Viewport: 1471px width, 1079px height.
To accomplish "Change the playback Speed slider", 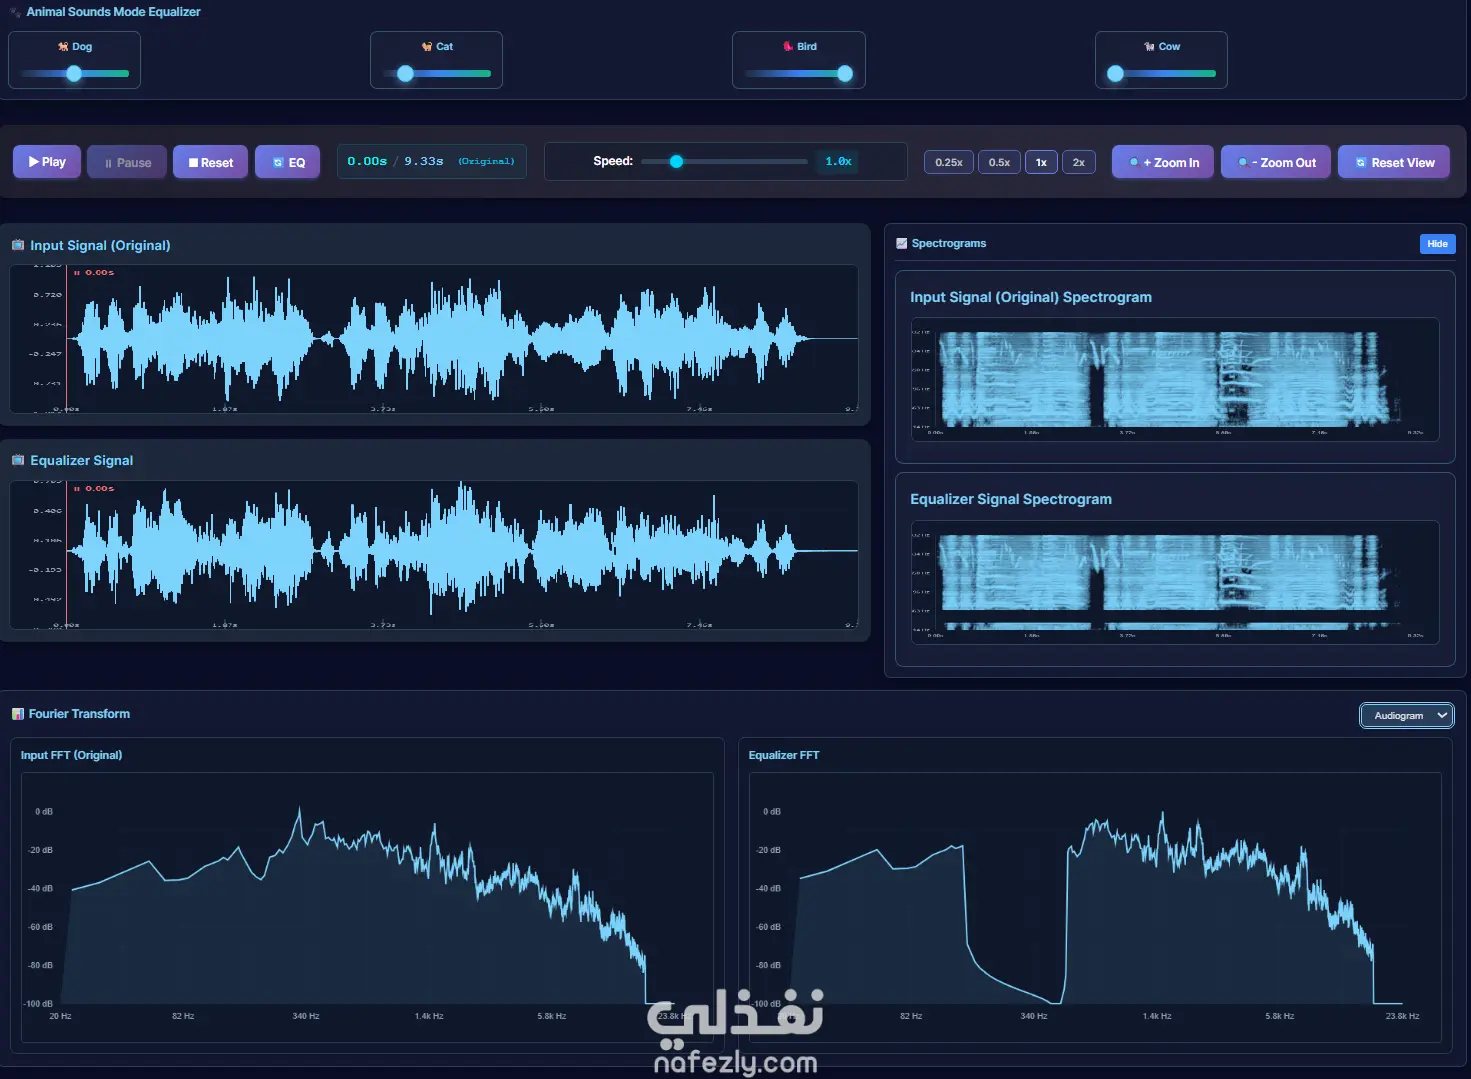I will point(725,161).
